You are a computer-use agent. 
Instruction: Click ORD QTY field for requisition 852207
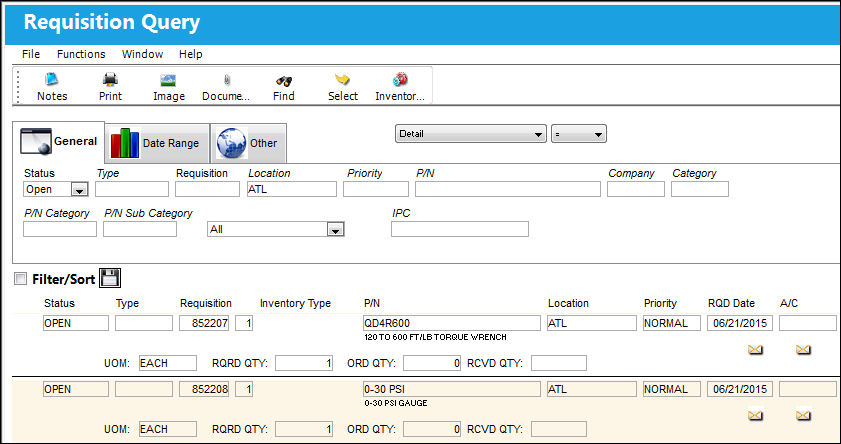tap(432, 363)
